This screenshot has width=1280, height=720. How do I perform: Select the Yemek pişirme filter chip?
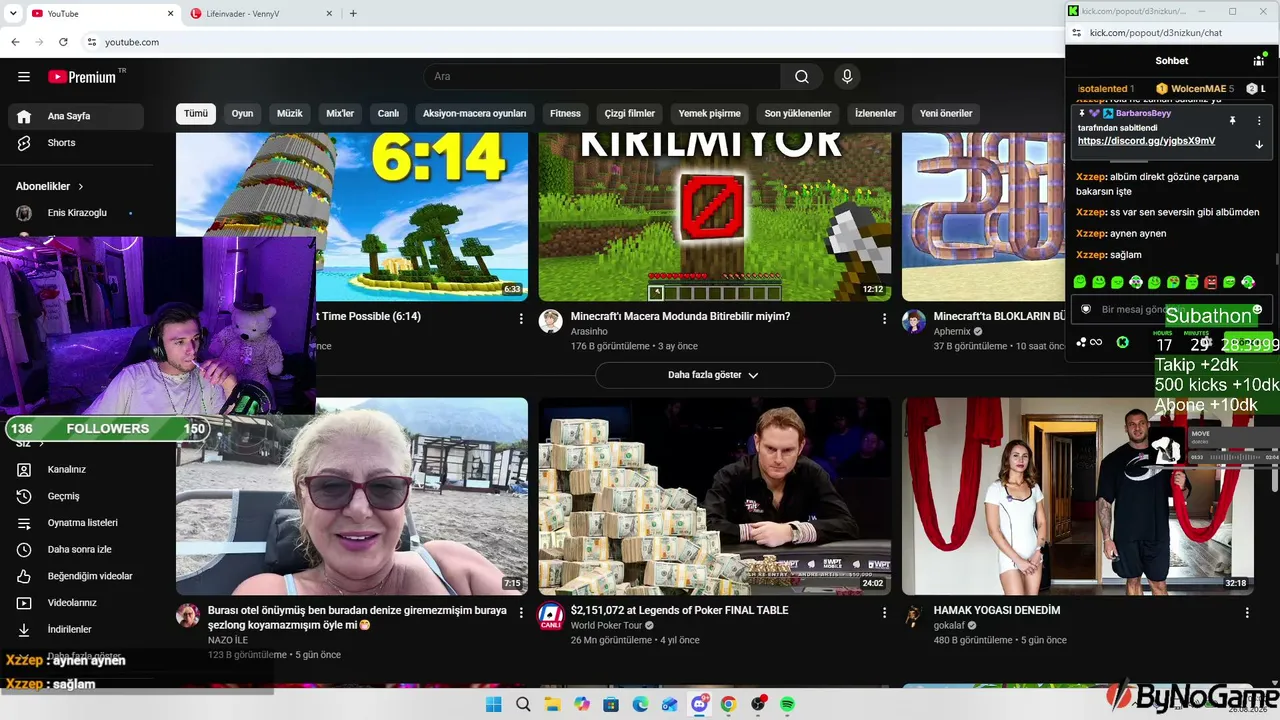710,114
